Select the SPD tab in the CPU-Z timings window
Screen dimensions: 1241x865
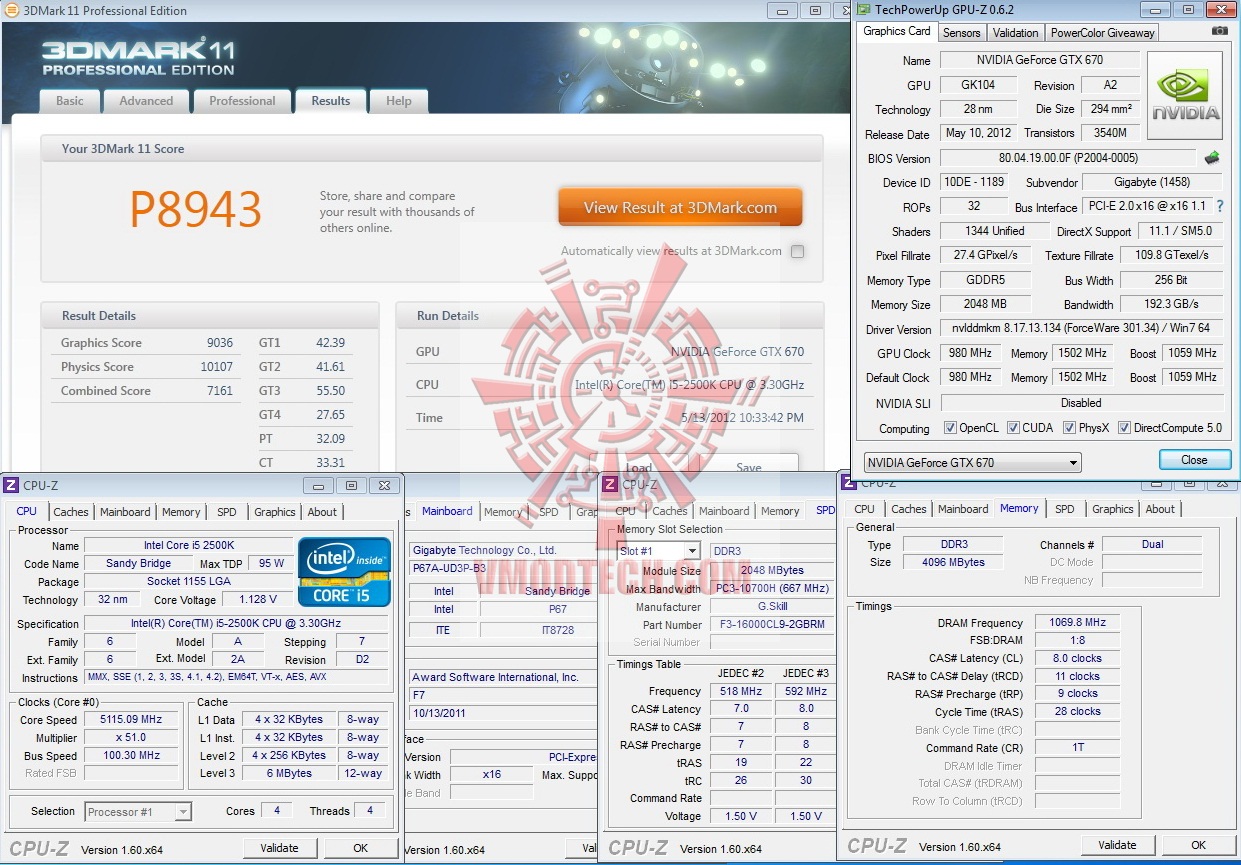pyautogui.click(x=1065, y=509)
